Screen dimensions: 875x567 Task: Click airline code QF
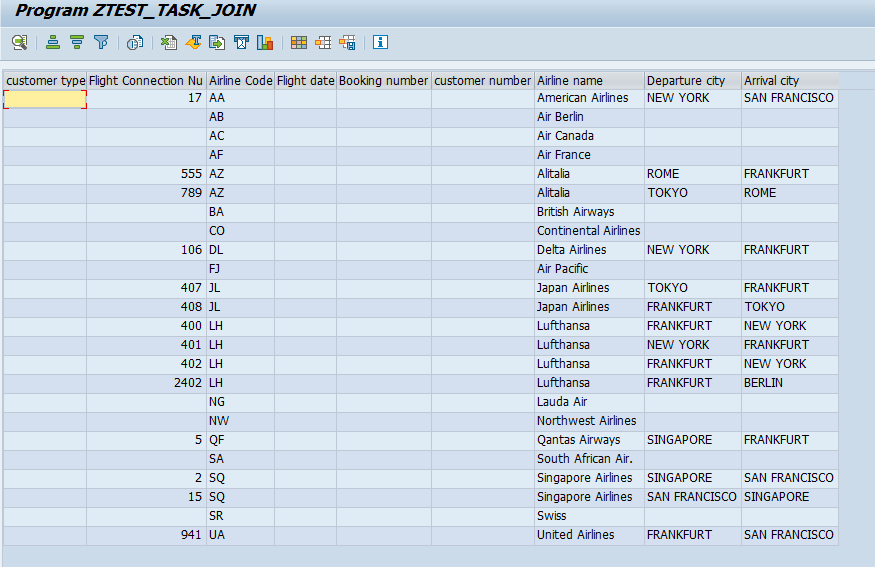(241, 440)
